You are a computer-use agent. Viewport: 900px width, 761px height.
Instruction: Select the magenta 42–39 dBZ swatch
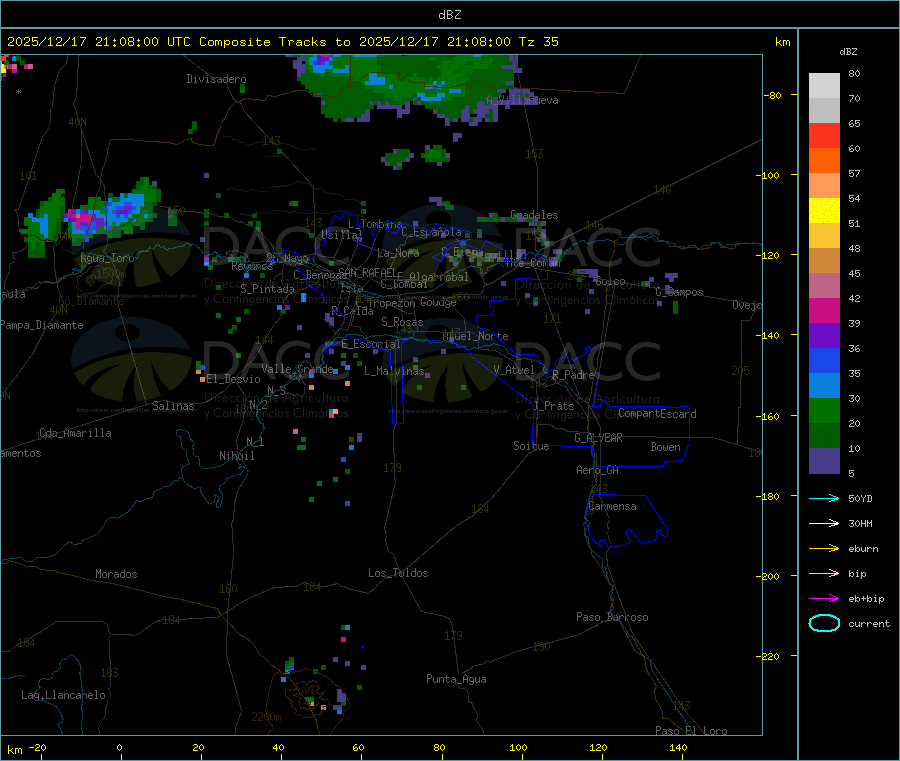(824, 310)
